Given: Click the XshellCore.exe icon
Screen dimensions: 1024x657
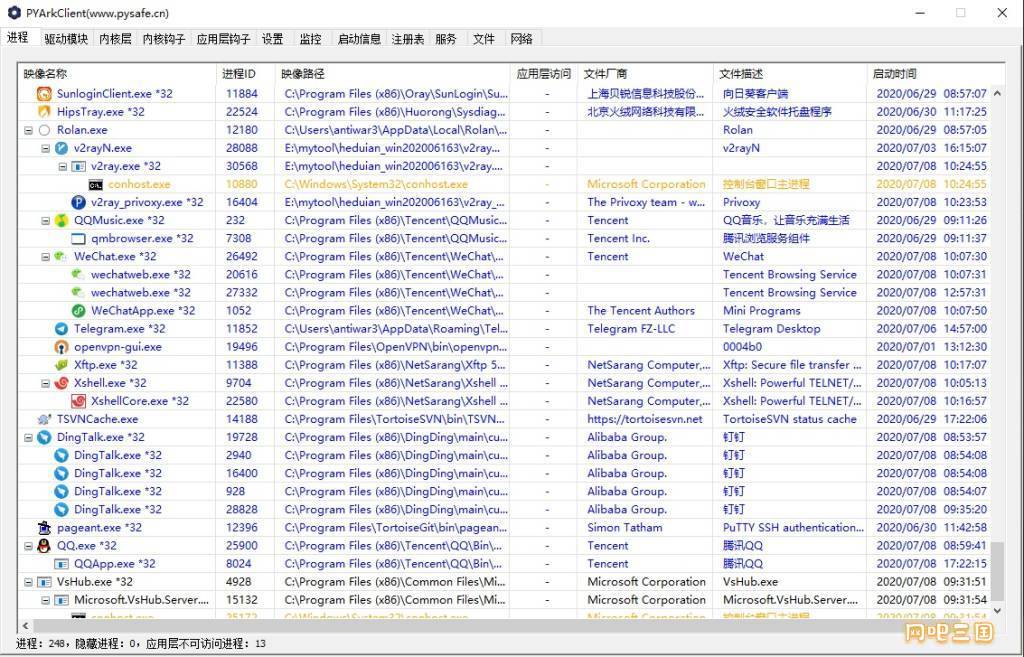Looking at the screenshot, I should tap(78, 401).
